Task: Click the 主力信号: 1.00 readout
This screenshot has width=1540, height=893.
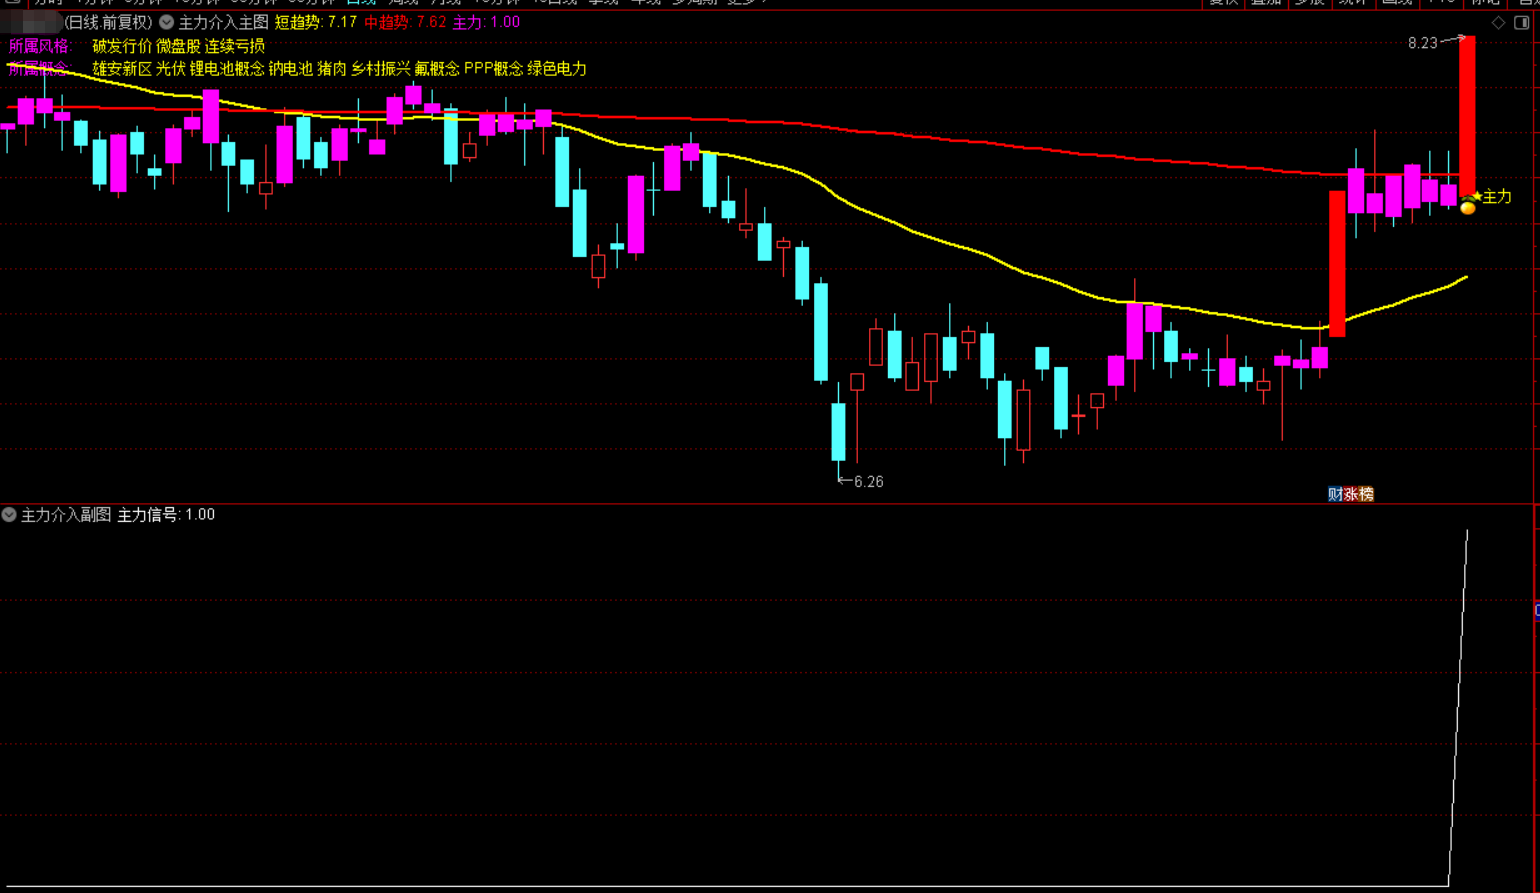Action: click(x=166, y=515)
